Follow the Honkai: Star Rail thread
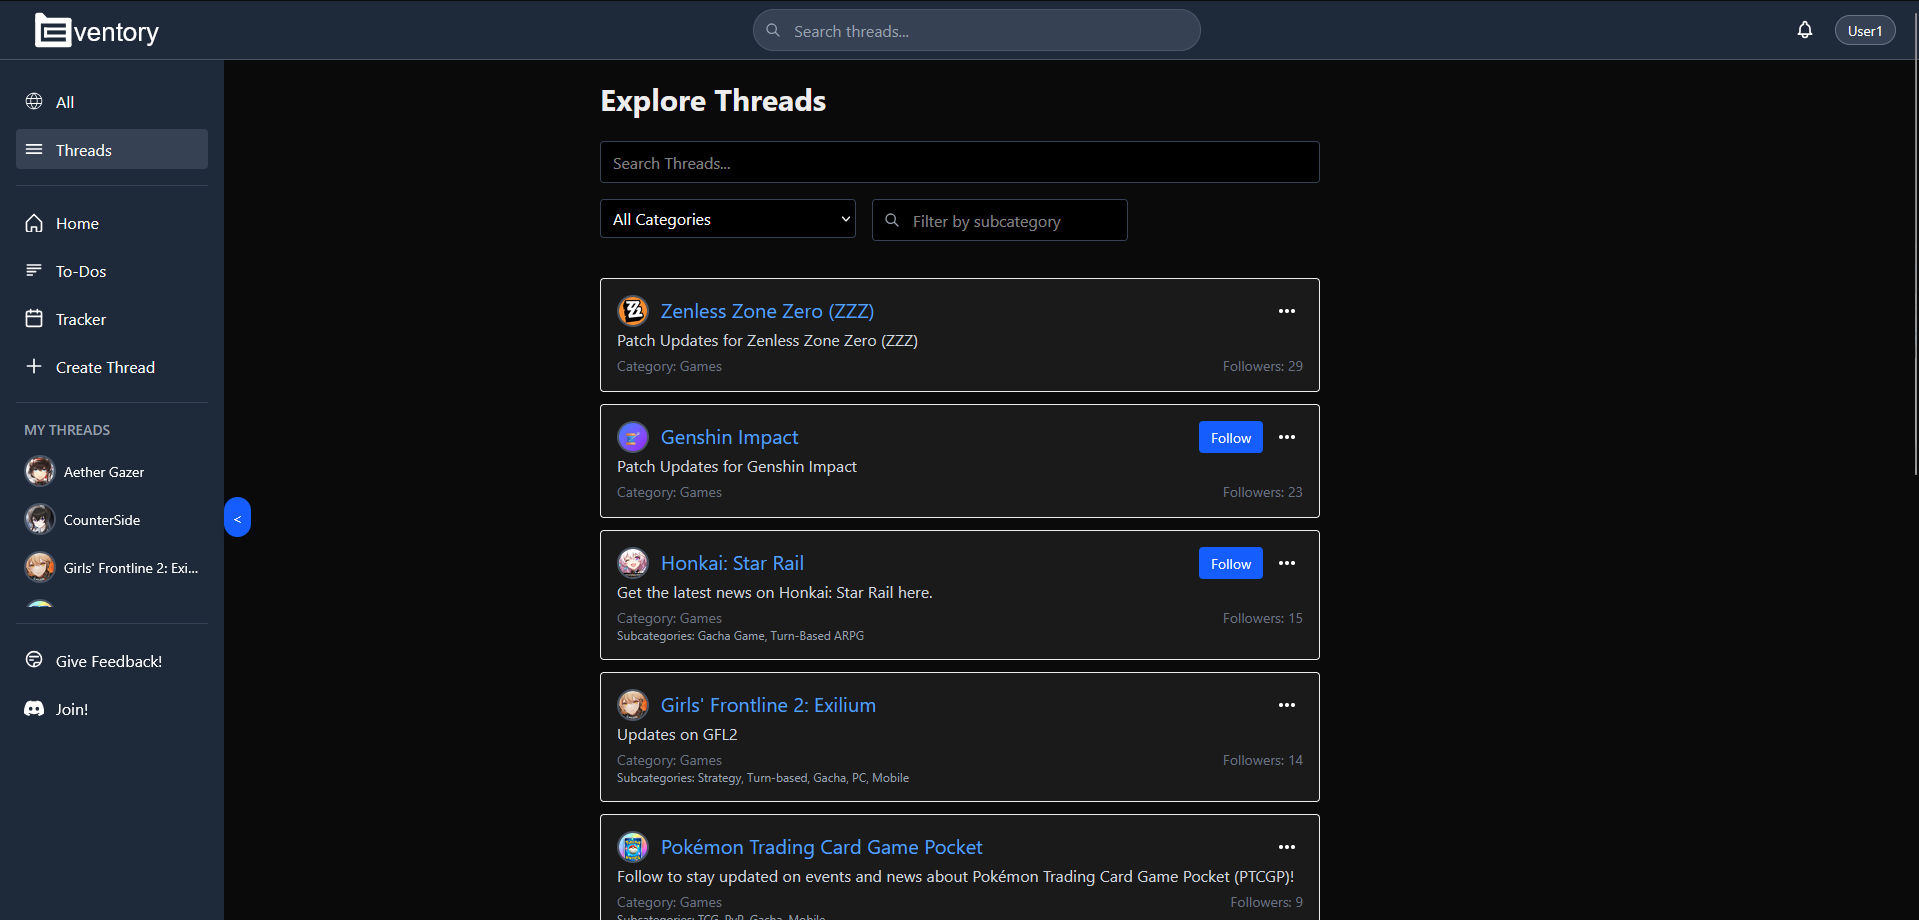Screen dimensions: 1919x920 coord(1230,563)
